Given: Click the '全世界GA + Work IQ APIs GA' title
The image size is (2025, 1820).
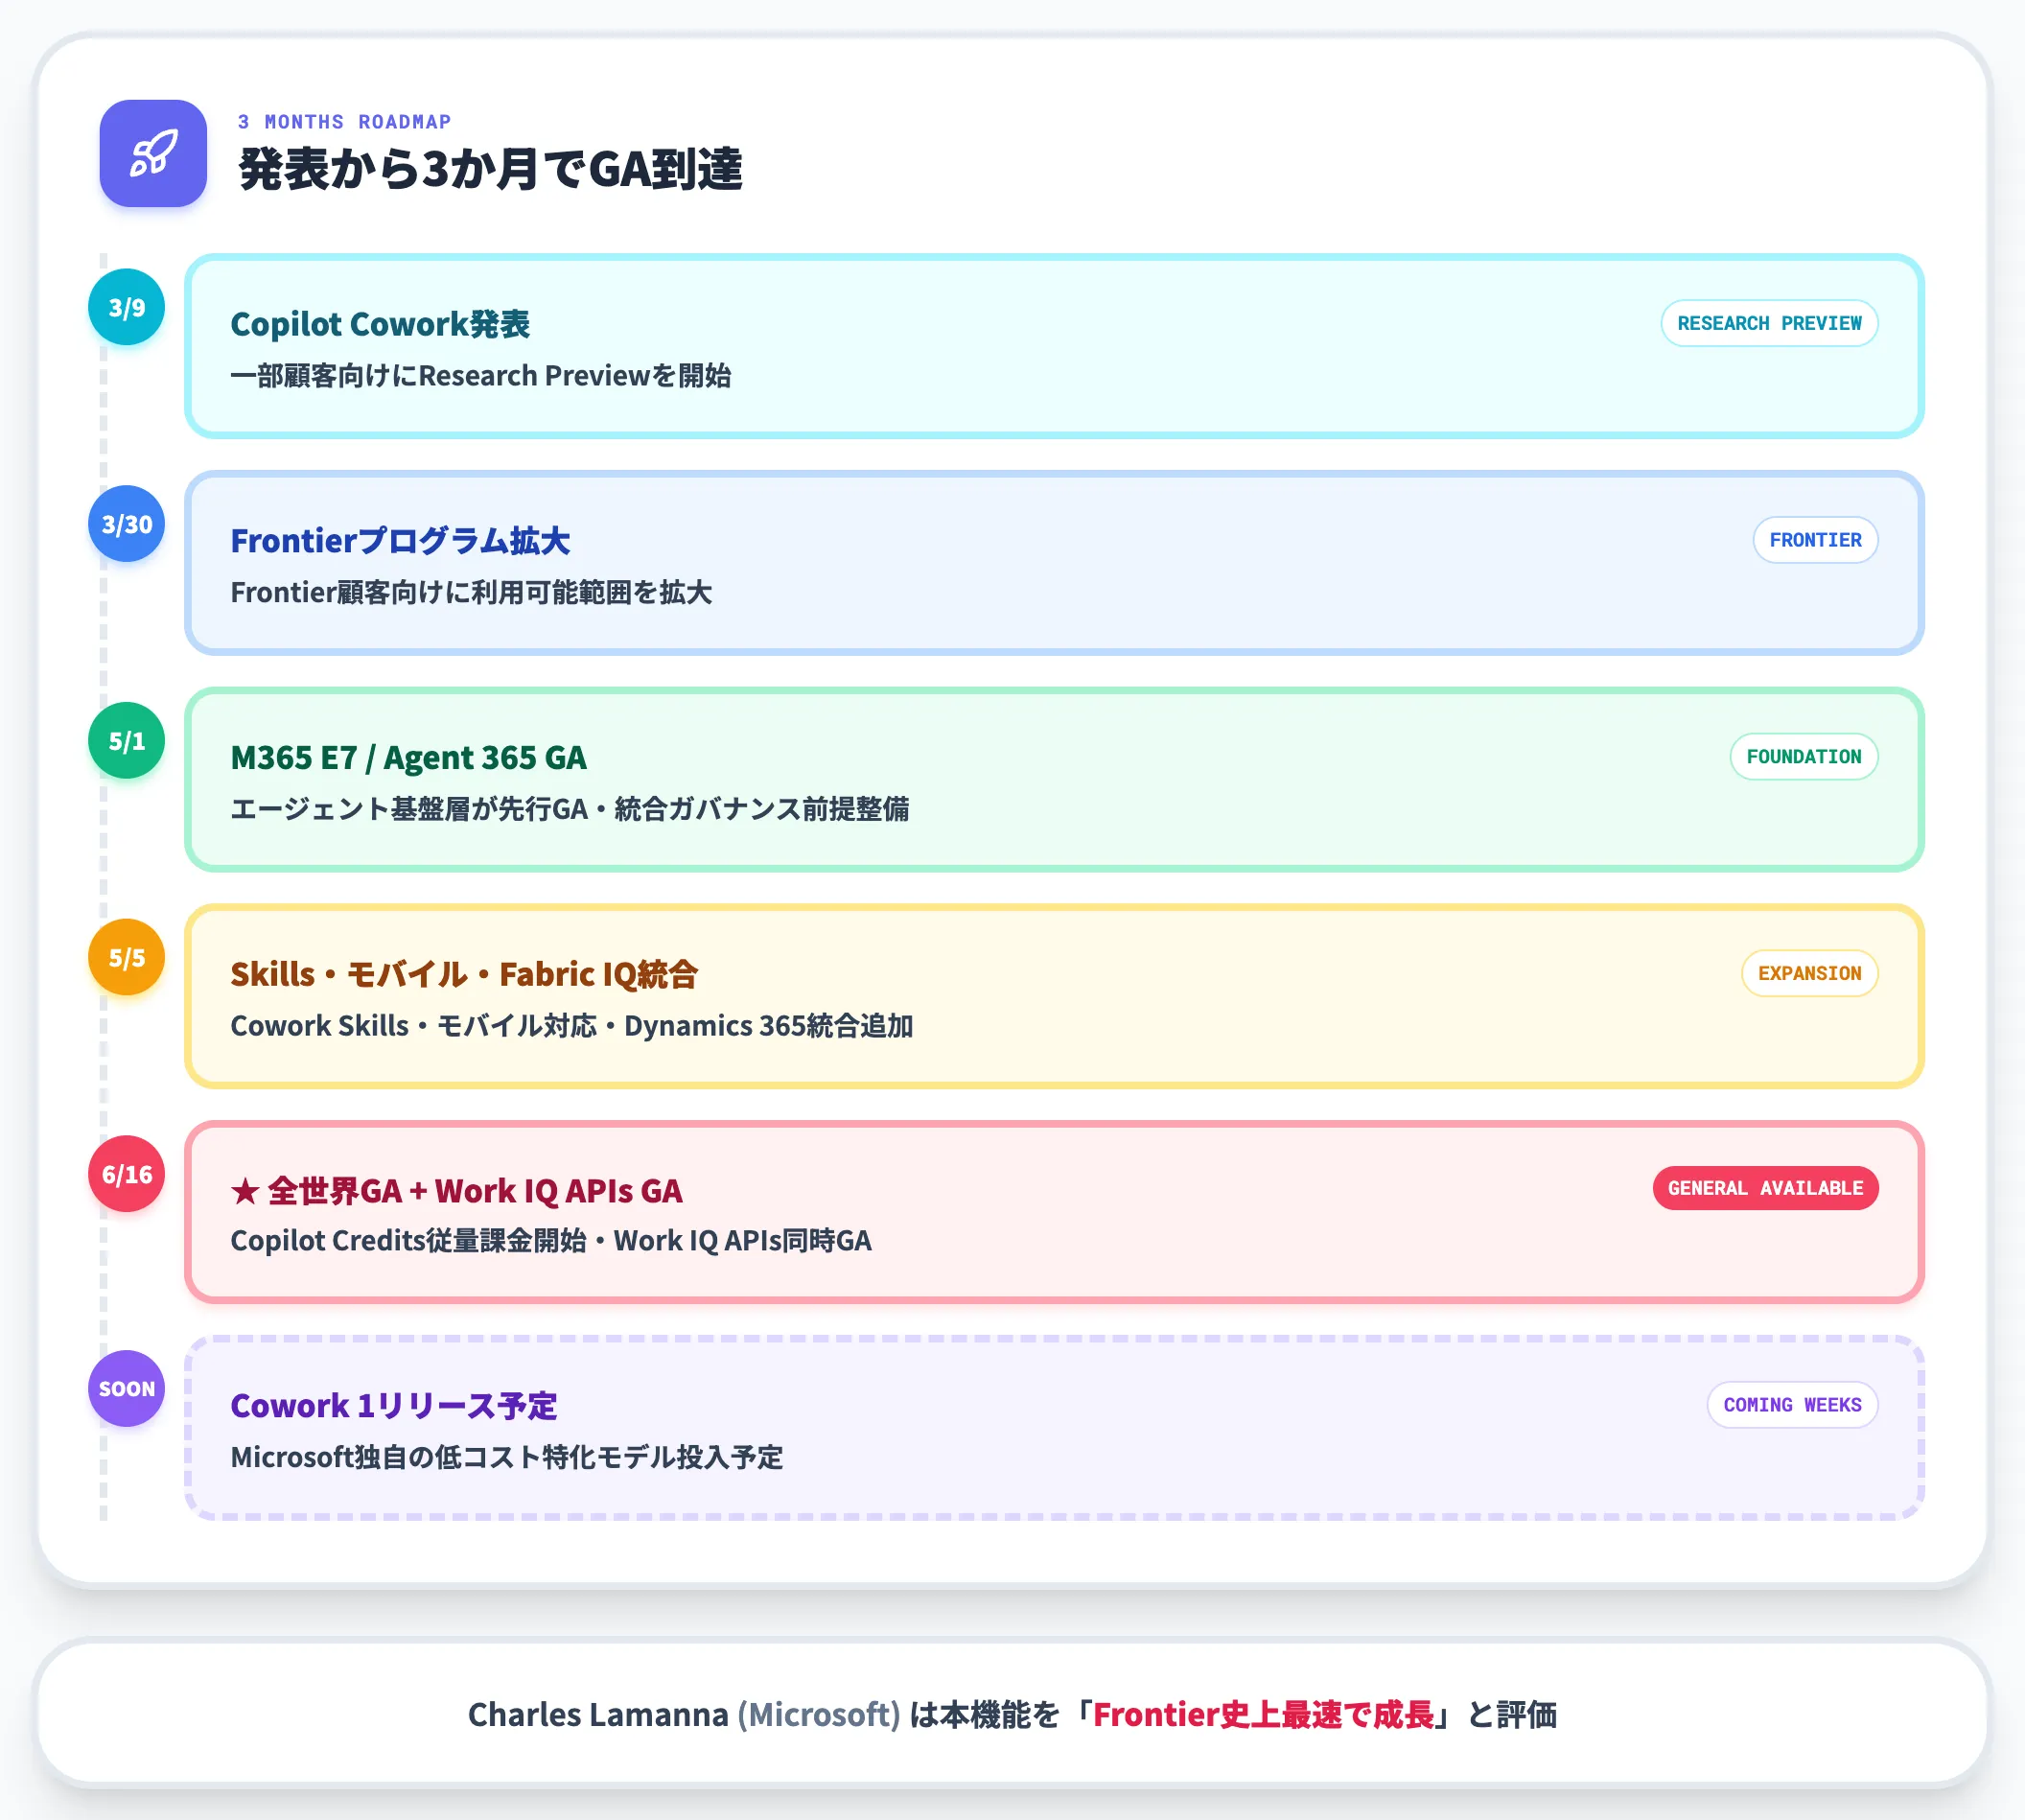Looking at the screenshot, I should 475,1191.
